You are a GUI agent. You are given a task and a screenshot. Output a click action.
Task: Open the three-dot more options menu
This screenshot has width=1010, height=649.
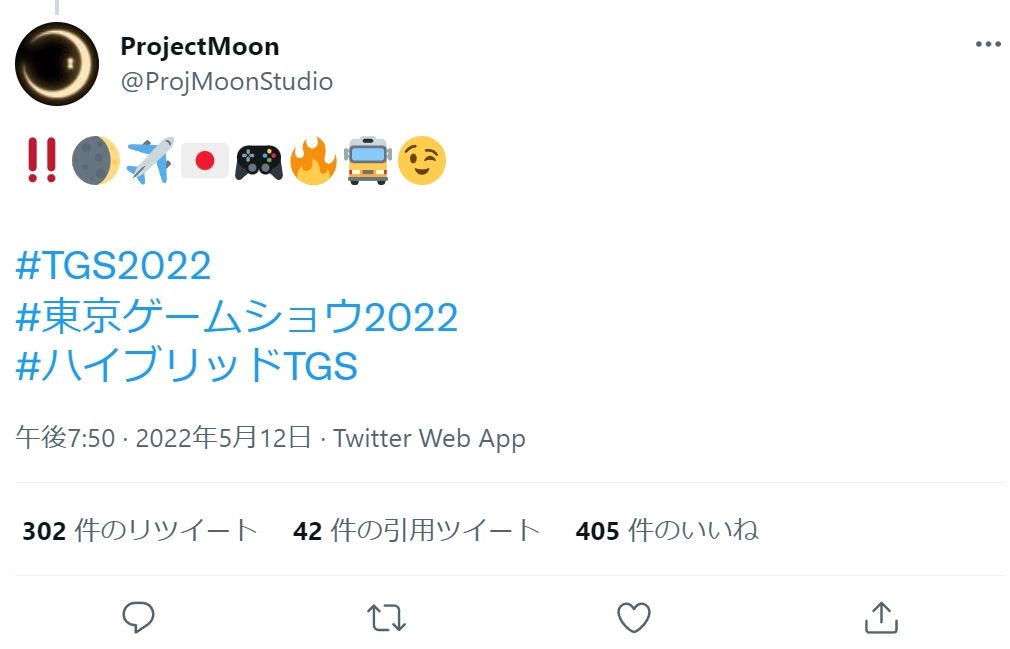click(987, 45)
